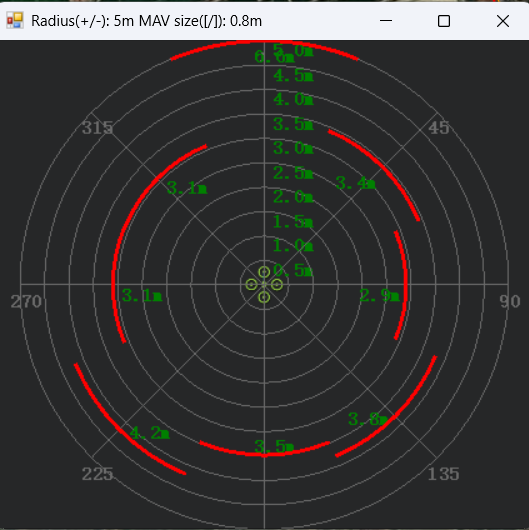
Task: Click the "0.5m" ring distance label
Action: coord(293,270)
